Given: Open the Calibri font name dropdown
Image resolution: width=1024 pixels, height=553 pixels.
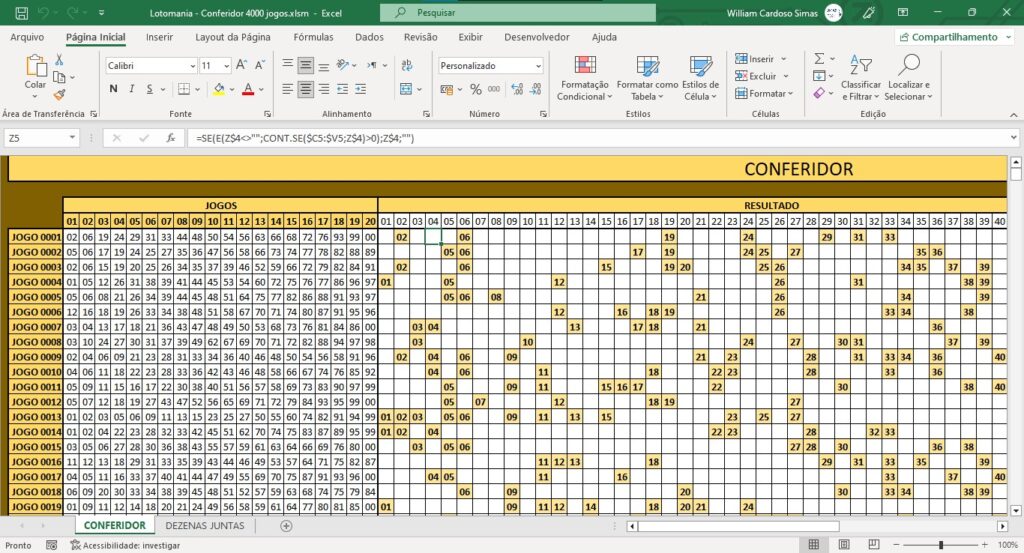Looking at the screenshot, I should tap(193, 65).
